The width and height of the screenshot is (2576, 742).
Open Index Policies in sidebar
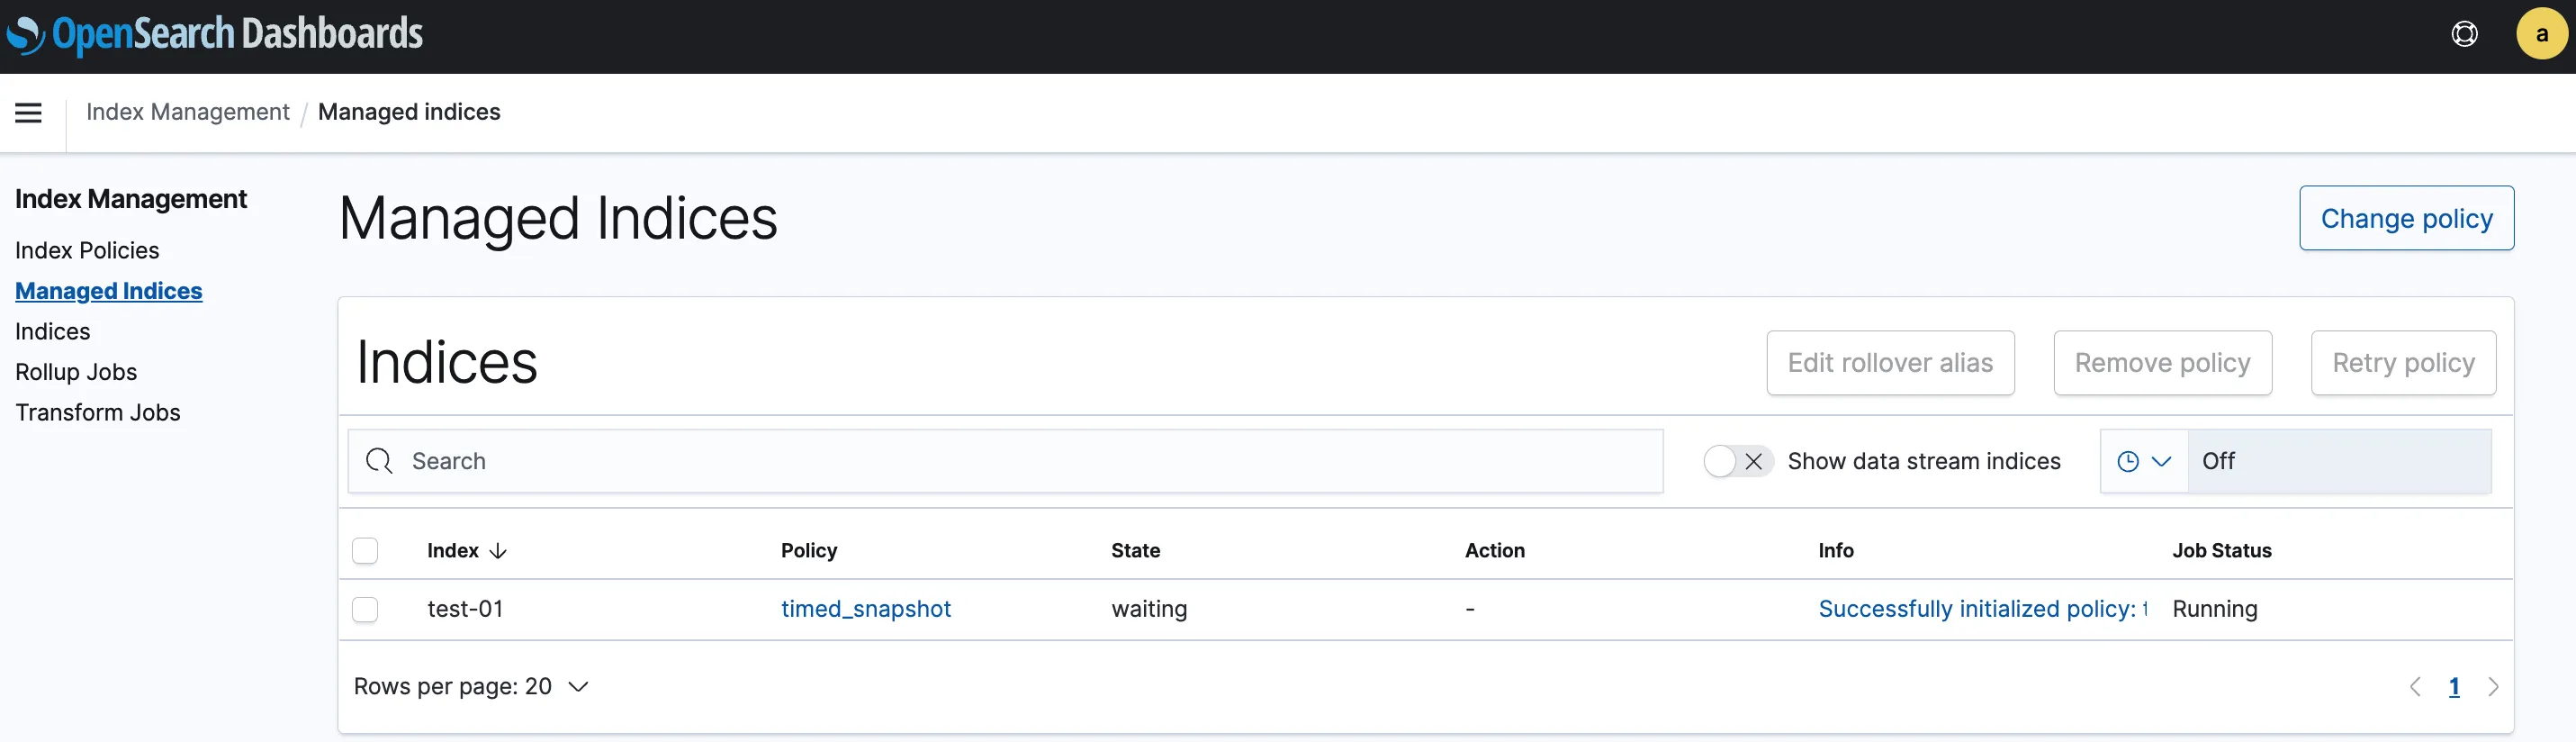pos(87,250)
